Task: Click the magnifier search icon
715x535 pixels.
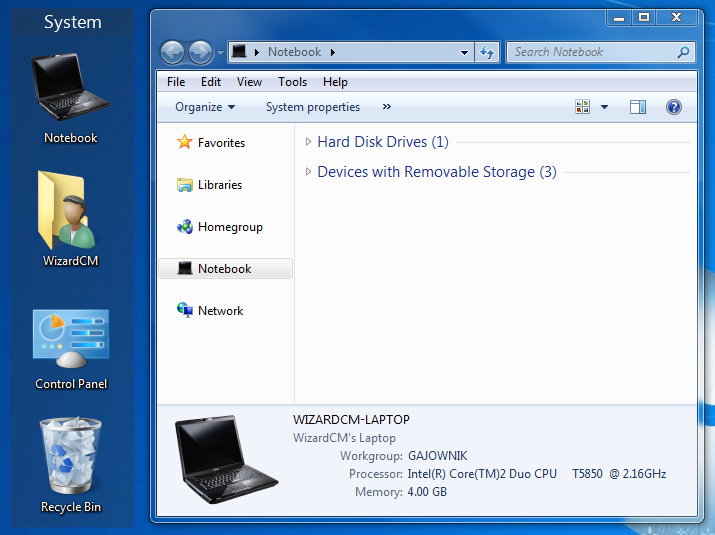Action: point(683,52)
